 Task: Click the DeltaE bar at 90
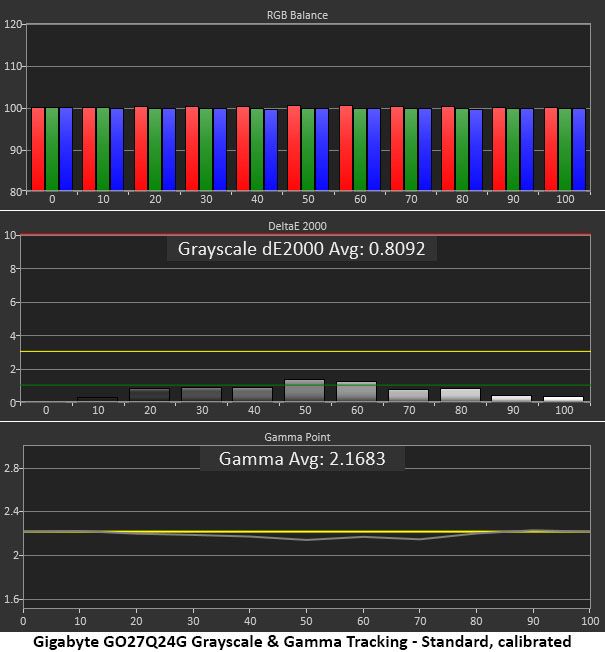coord(511,398)
